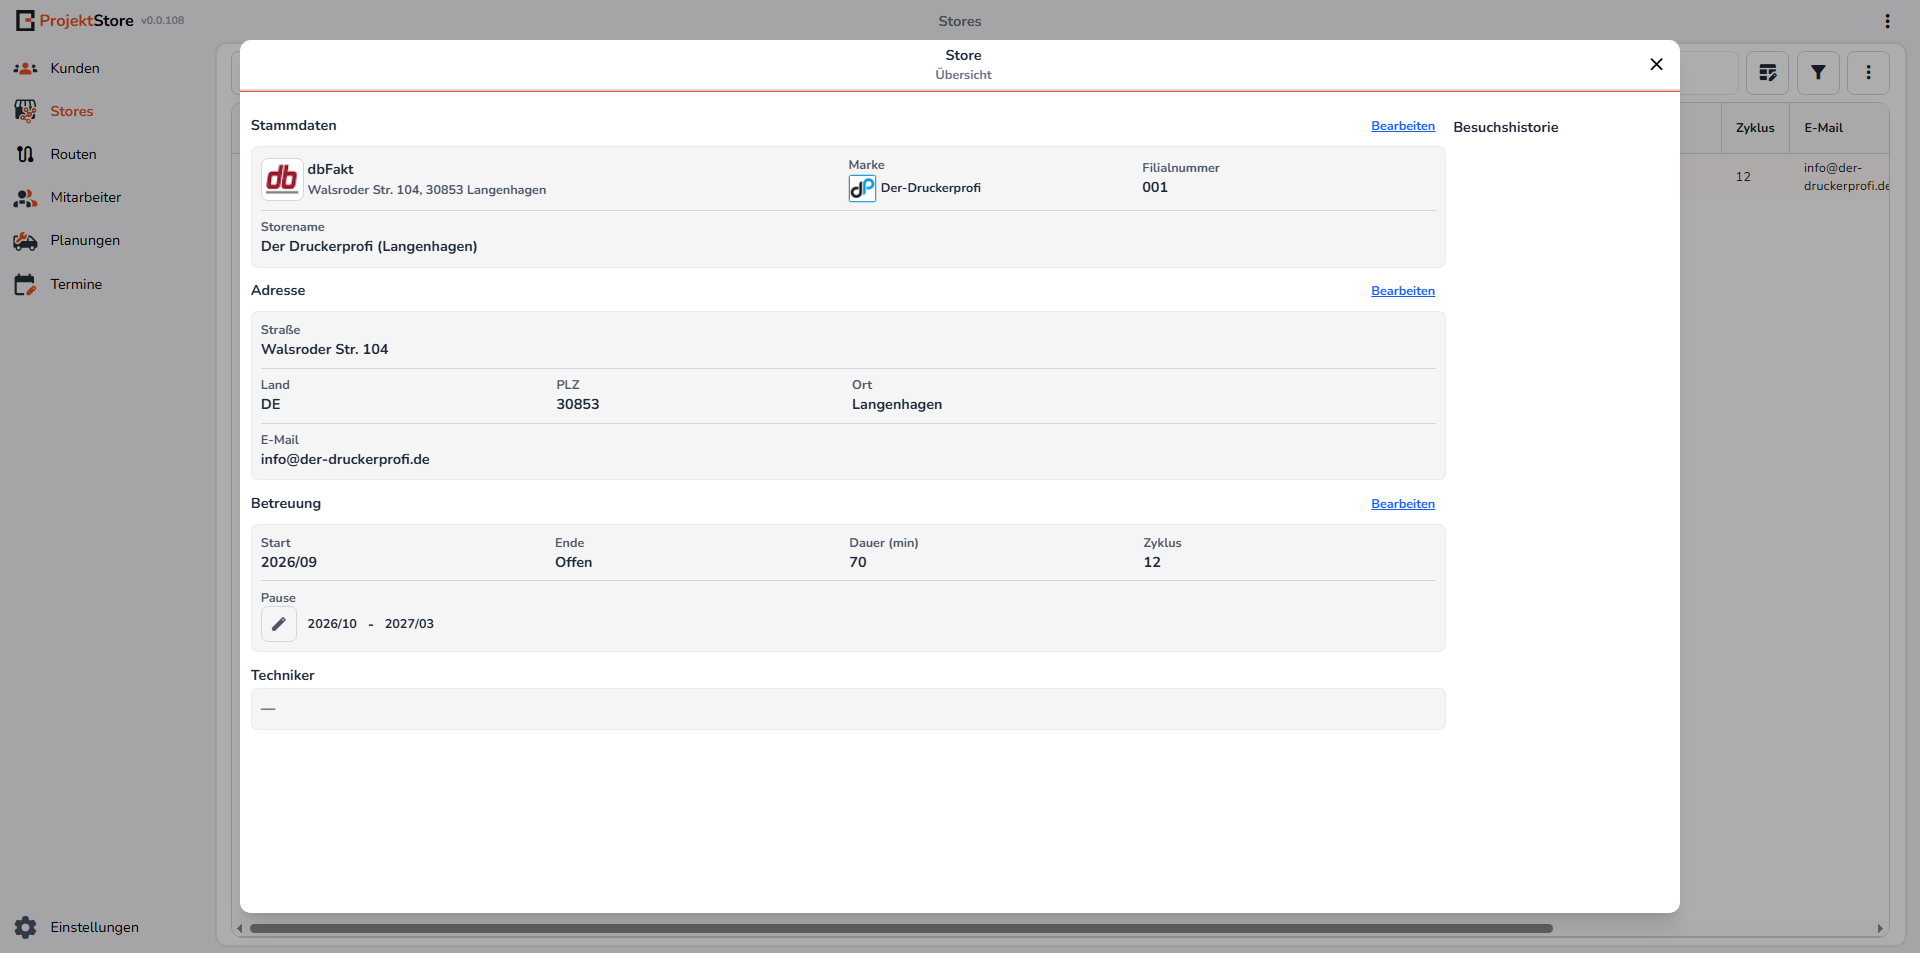Click the Der-Druckerprofi brand logo

(862, 188)
